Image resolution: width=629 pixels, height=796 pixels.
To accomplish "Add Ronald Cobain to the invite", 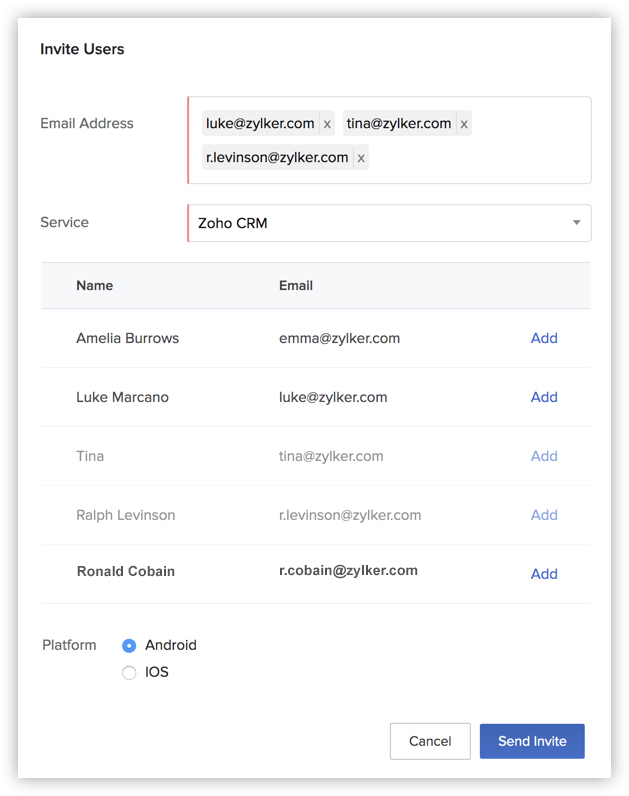I will click(x=544, y=574).
